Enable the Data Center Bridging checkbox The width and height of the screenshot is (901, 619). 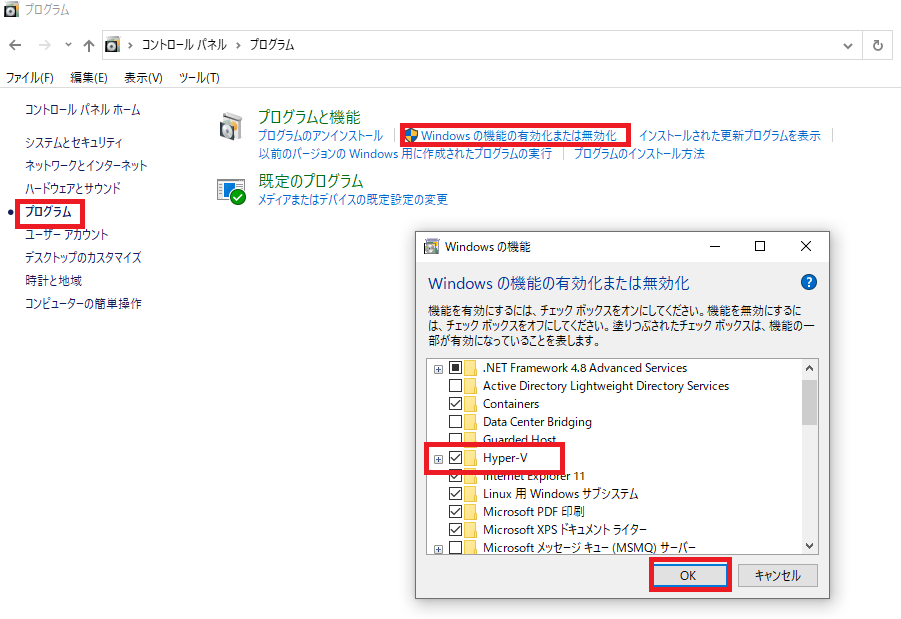(455, 422)
